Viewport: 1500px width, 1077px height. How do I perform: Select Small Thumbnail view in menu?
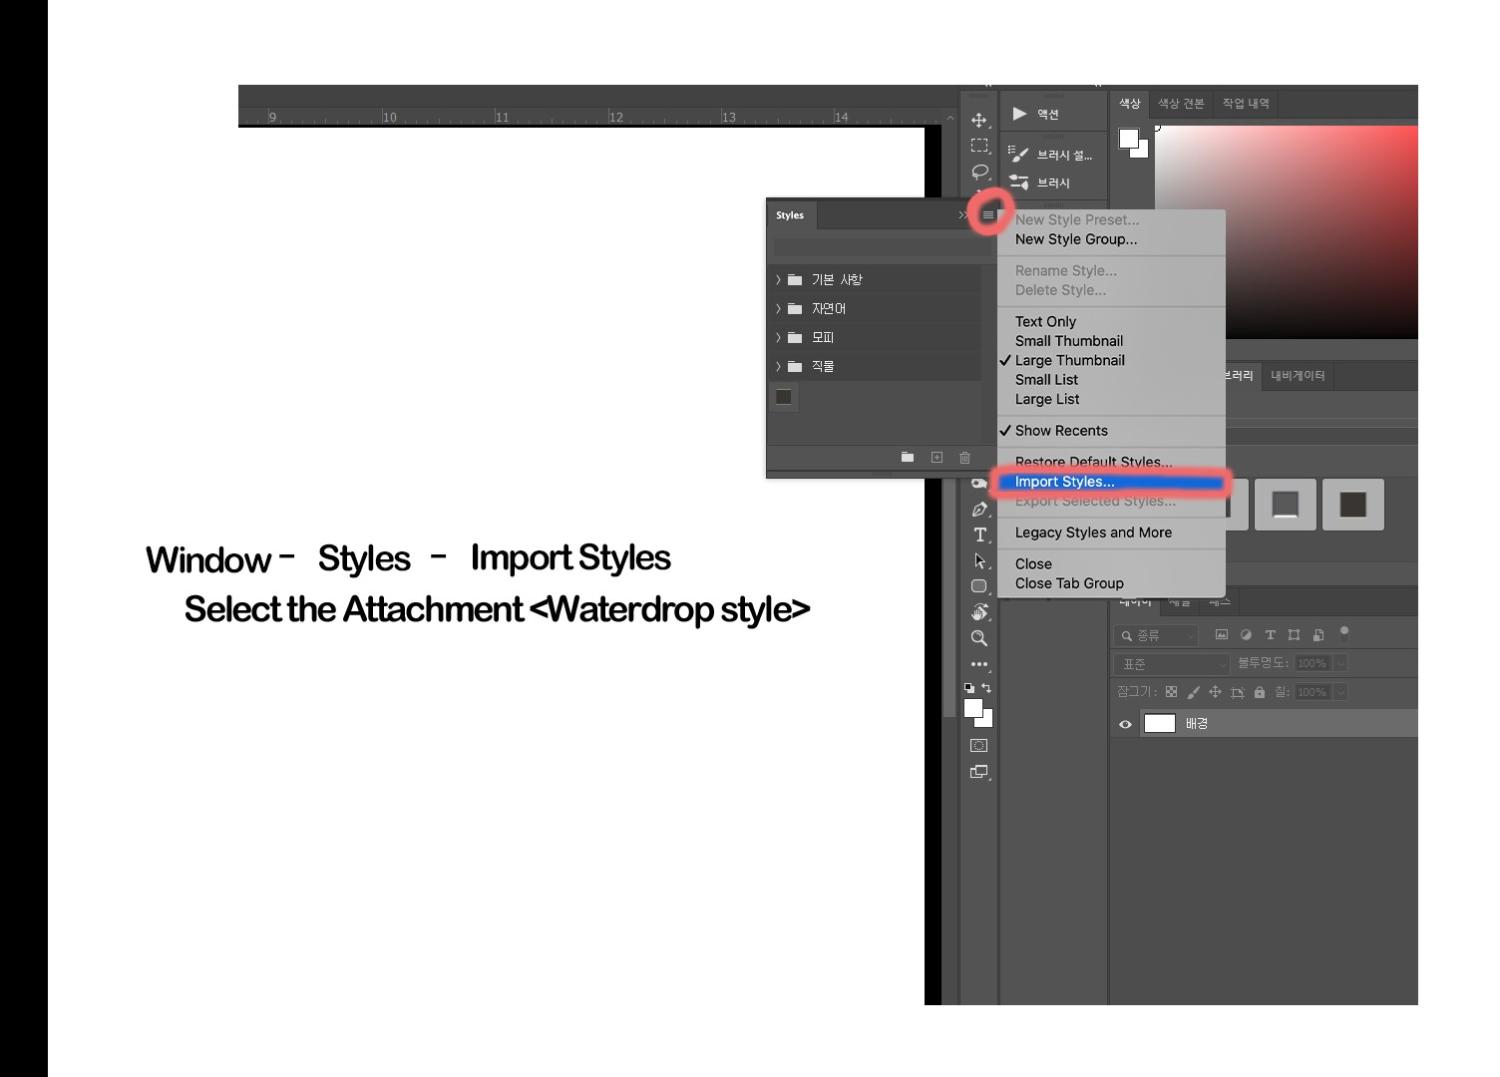(1111, 341)
